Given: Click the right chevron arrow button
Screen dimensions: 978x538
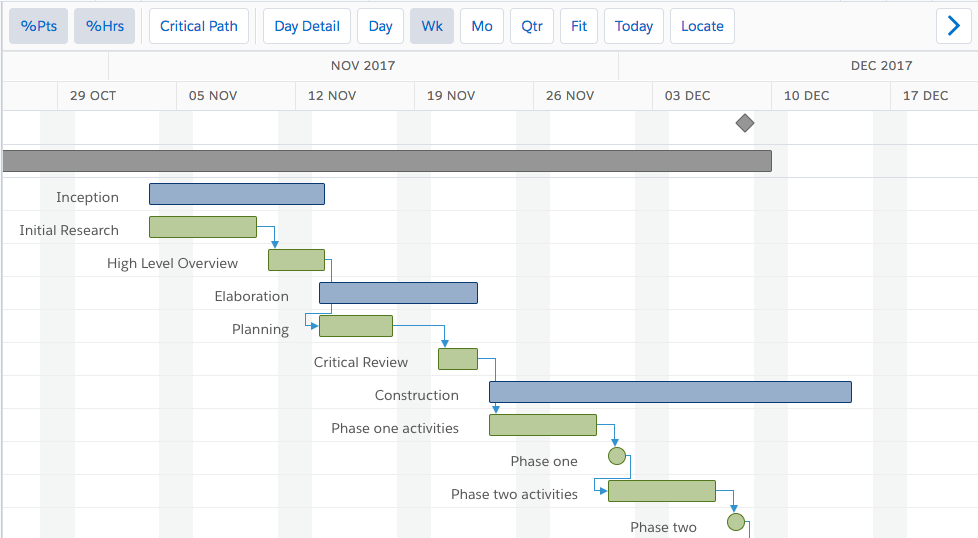Looking at the screenshot, I should pos(953,26).
